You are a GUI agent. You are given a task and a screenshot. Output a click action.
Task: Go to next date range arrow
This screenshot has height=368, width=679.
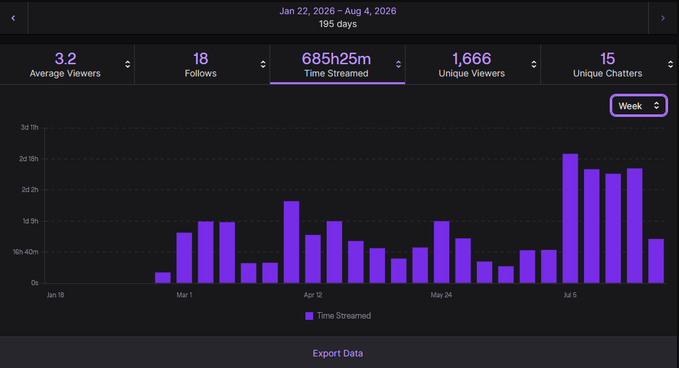pos(663,18)
